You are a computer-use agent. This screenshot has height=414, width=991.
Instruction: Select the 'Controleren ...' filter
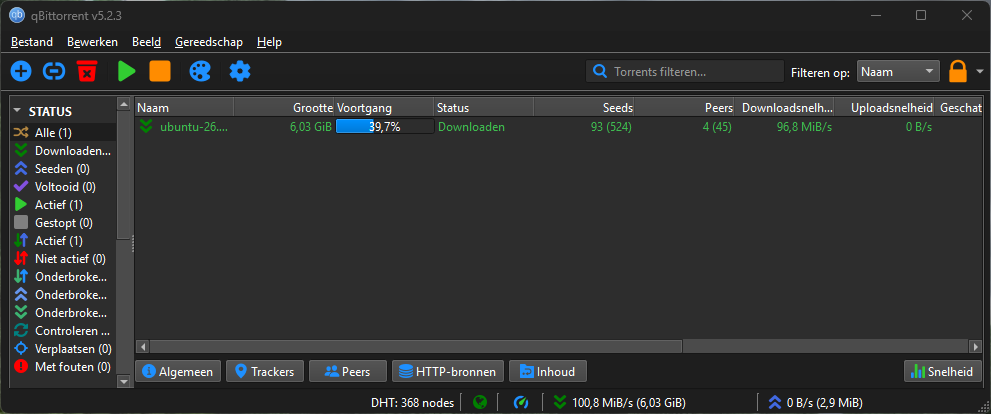[x=63, y=331]
